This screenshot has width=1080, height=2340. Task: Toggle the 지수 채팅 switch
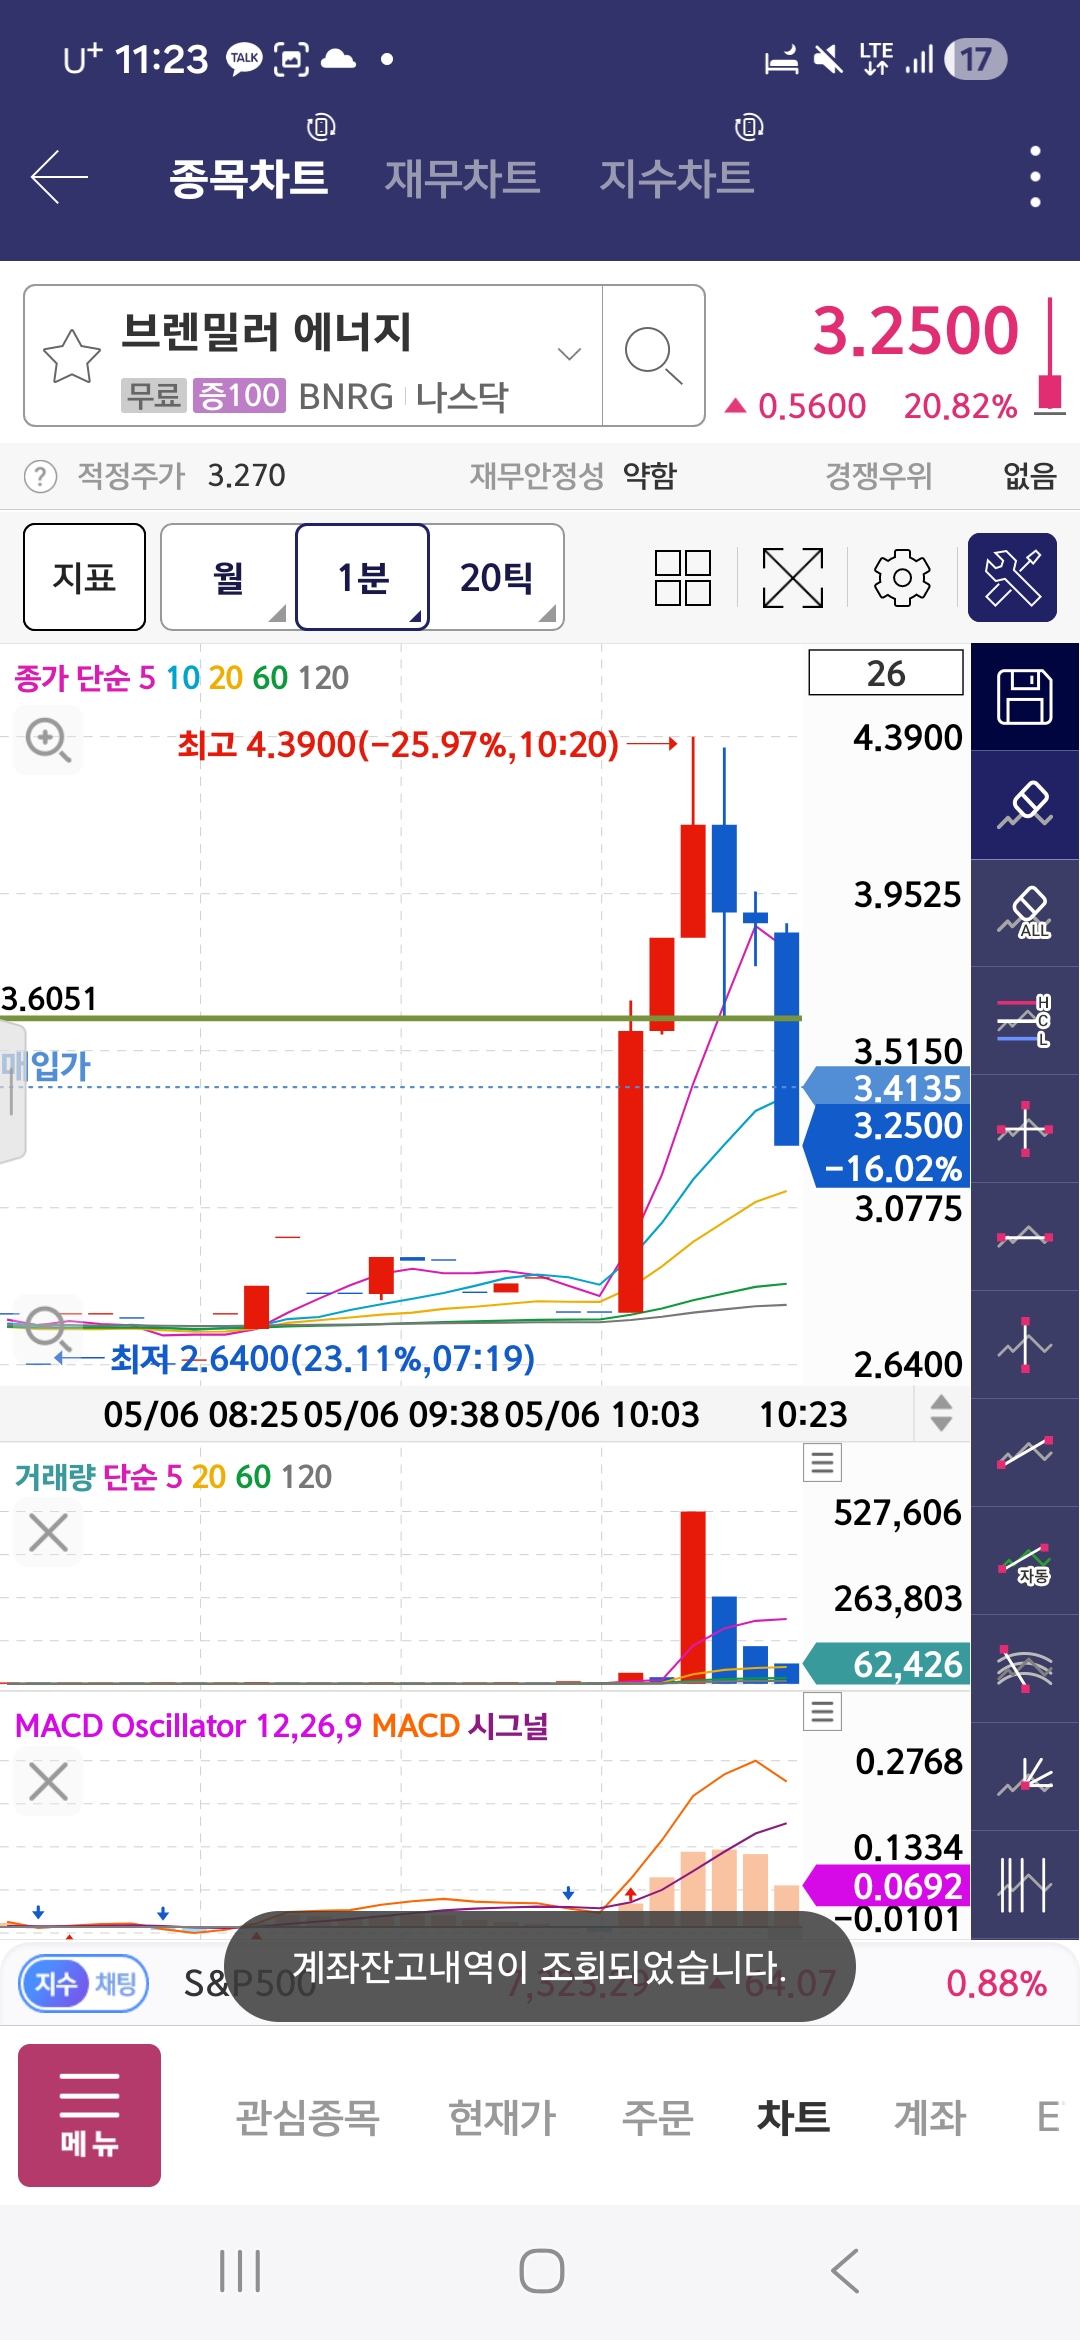85,1983
